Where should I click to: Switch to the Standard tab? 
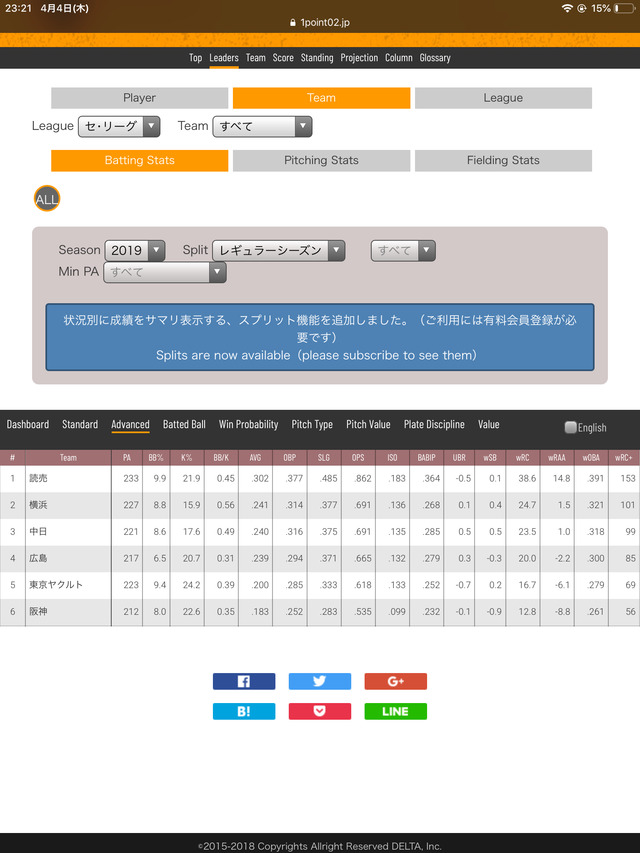(x=80, y=424)
